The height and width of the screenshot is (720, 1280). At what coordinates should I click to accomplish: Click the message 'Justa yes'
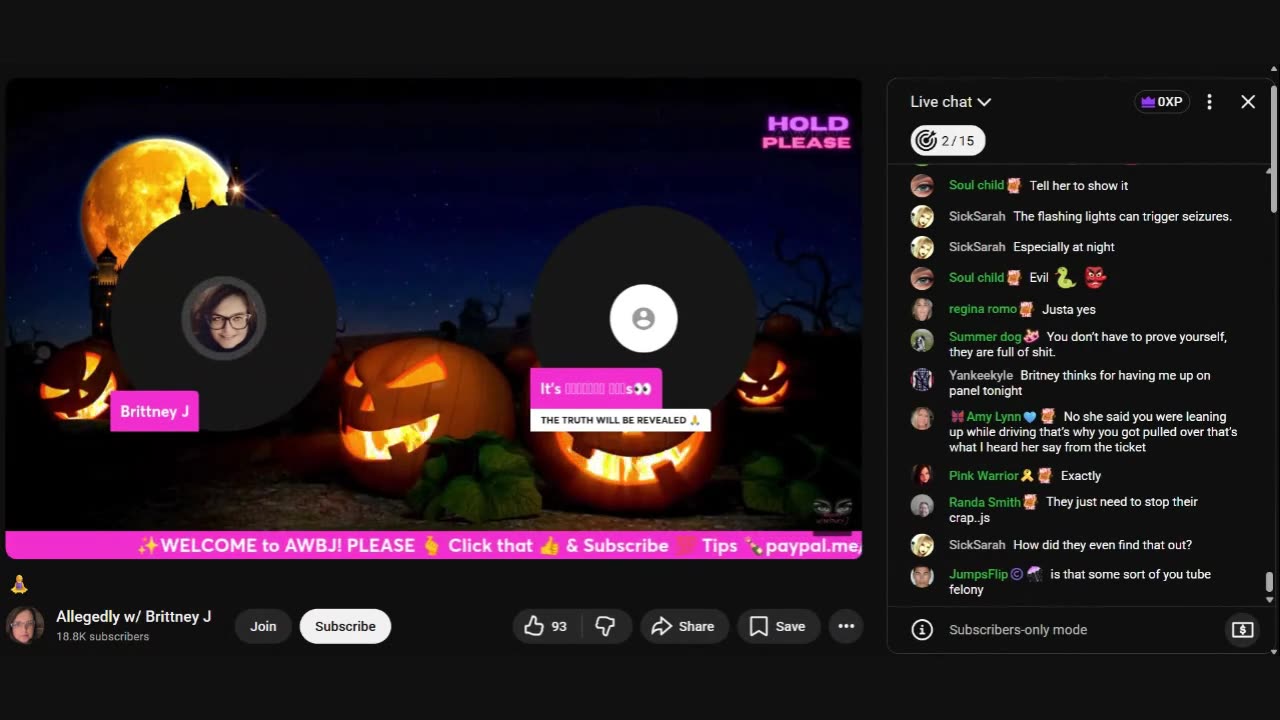point(1069,310)
